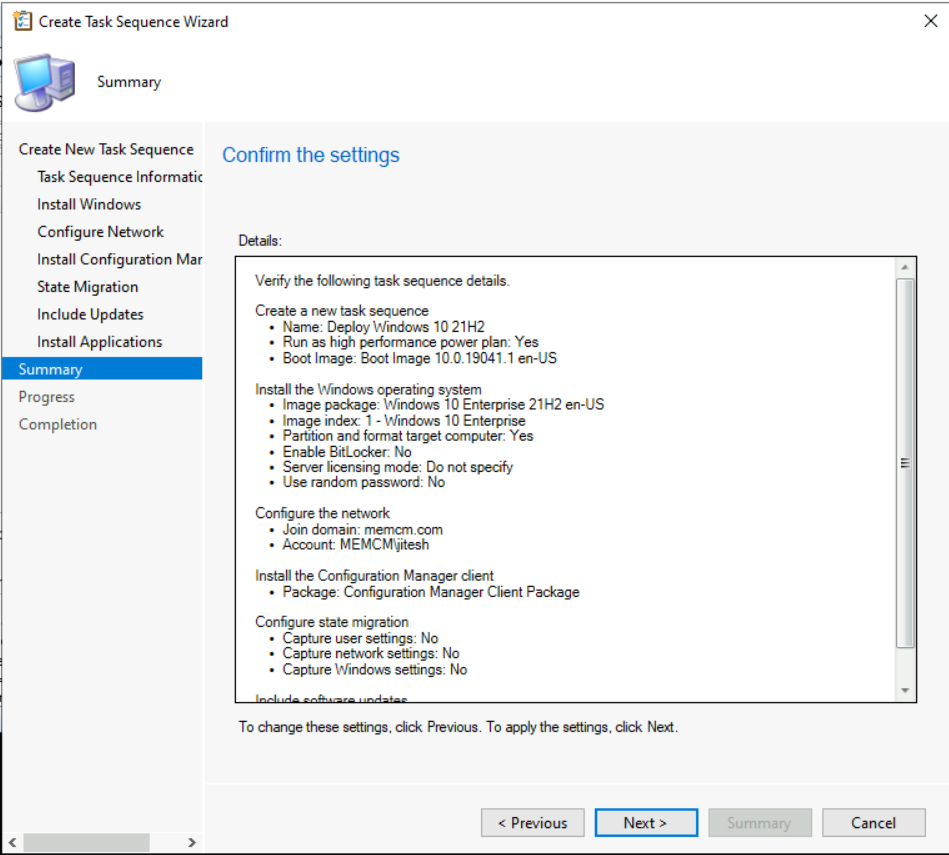Click the details vertical scrollbar thumb
949x855 pixels.
[x=905, y=464]
